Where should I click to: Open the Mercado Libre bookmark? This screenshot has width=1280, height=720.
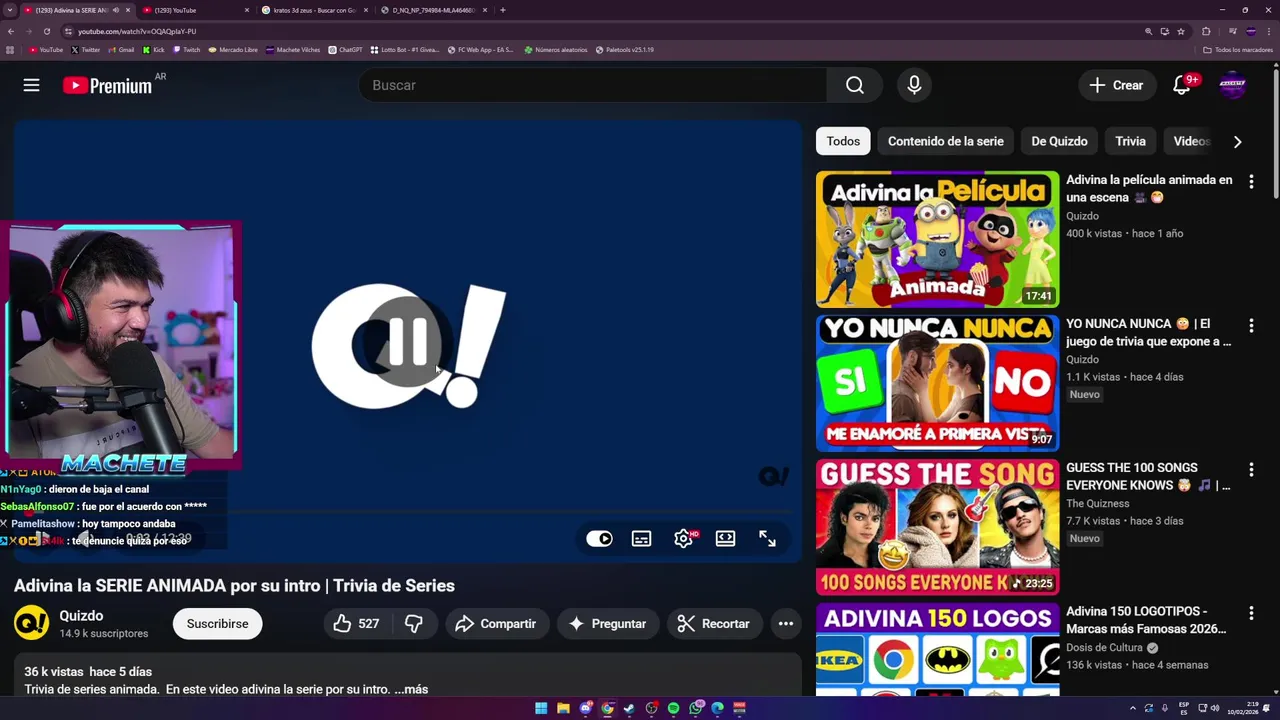[233, 49]
